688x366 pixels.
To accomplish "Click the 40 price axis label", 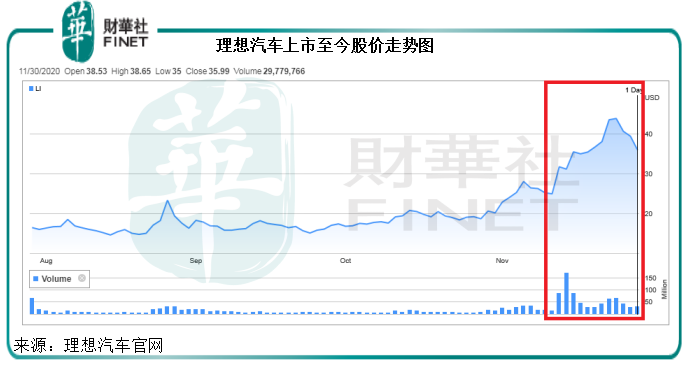I will (x=649, y=134).
